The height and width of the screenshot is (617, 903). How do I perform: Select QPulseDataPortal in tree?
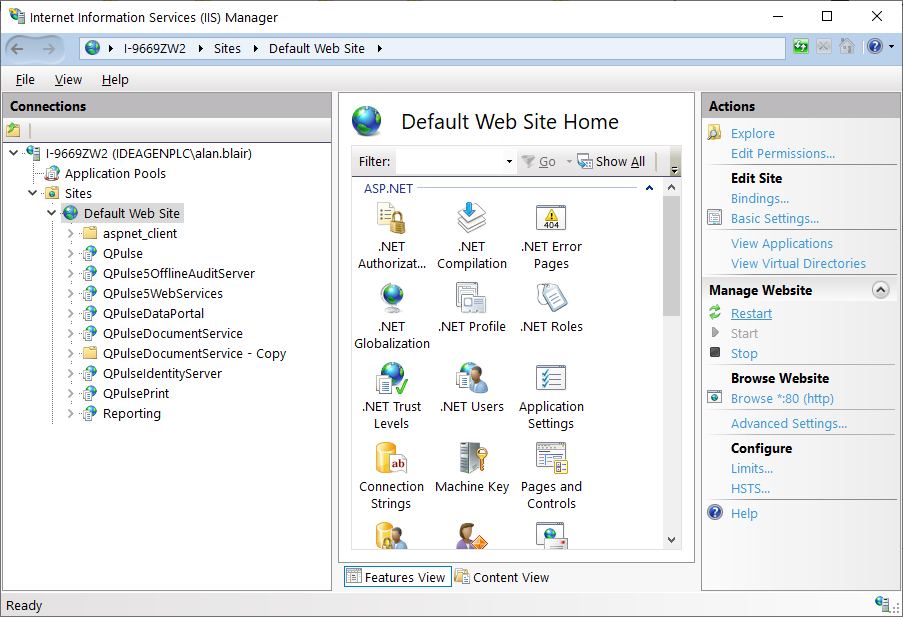[x=153, y=313]
